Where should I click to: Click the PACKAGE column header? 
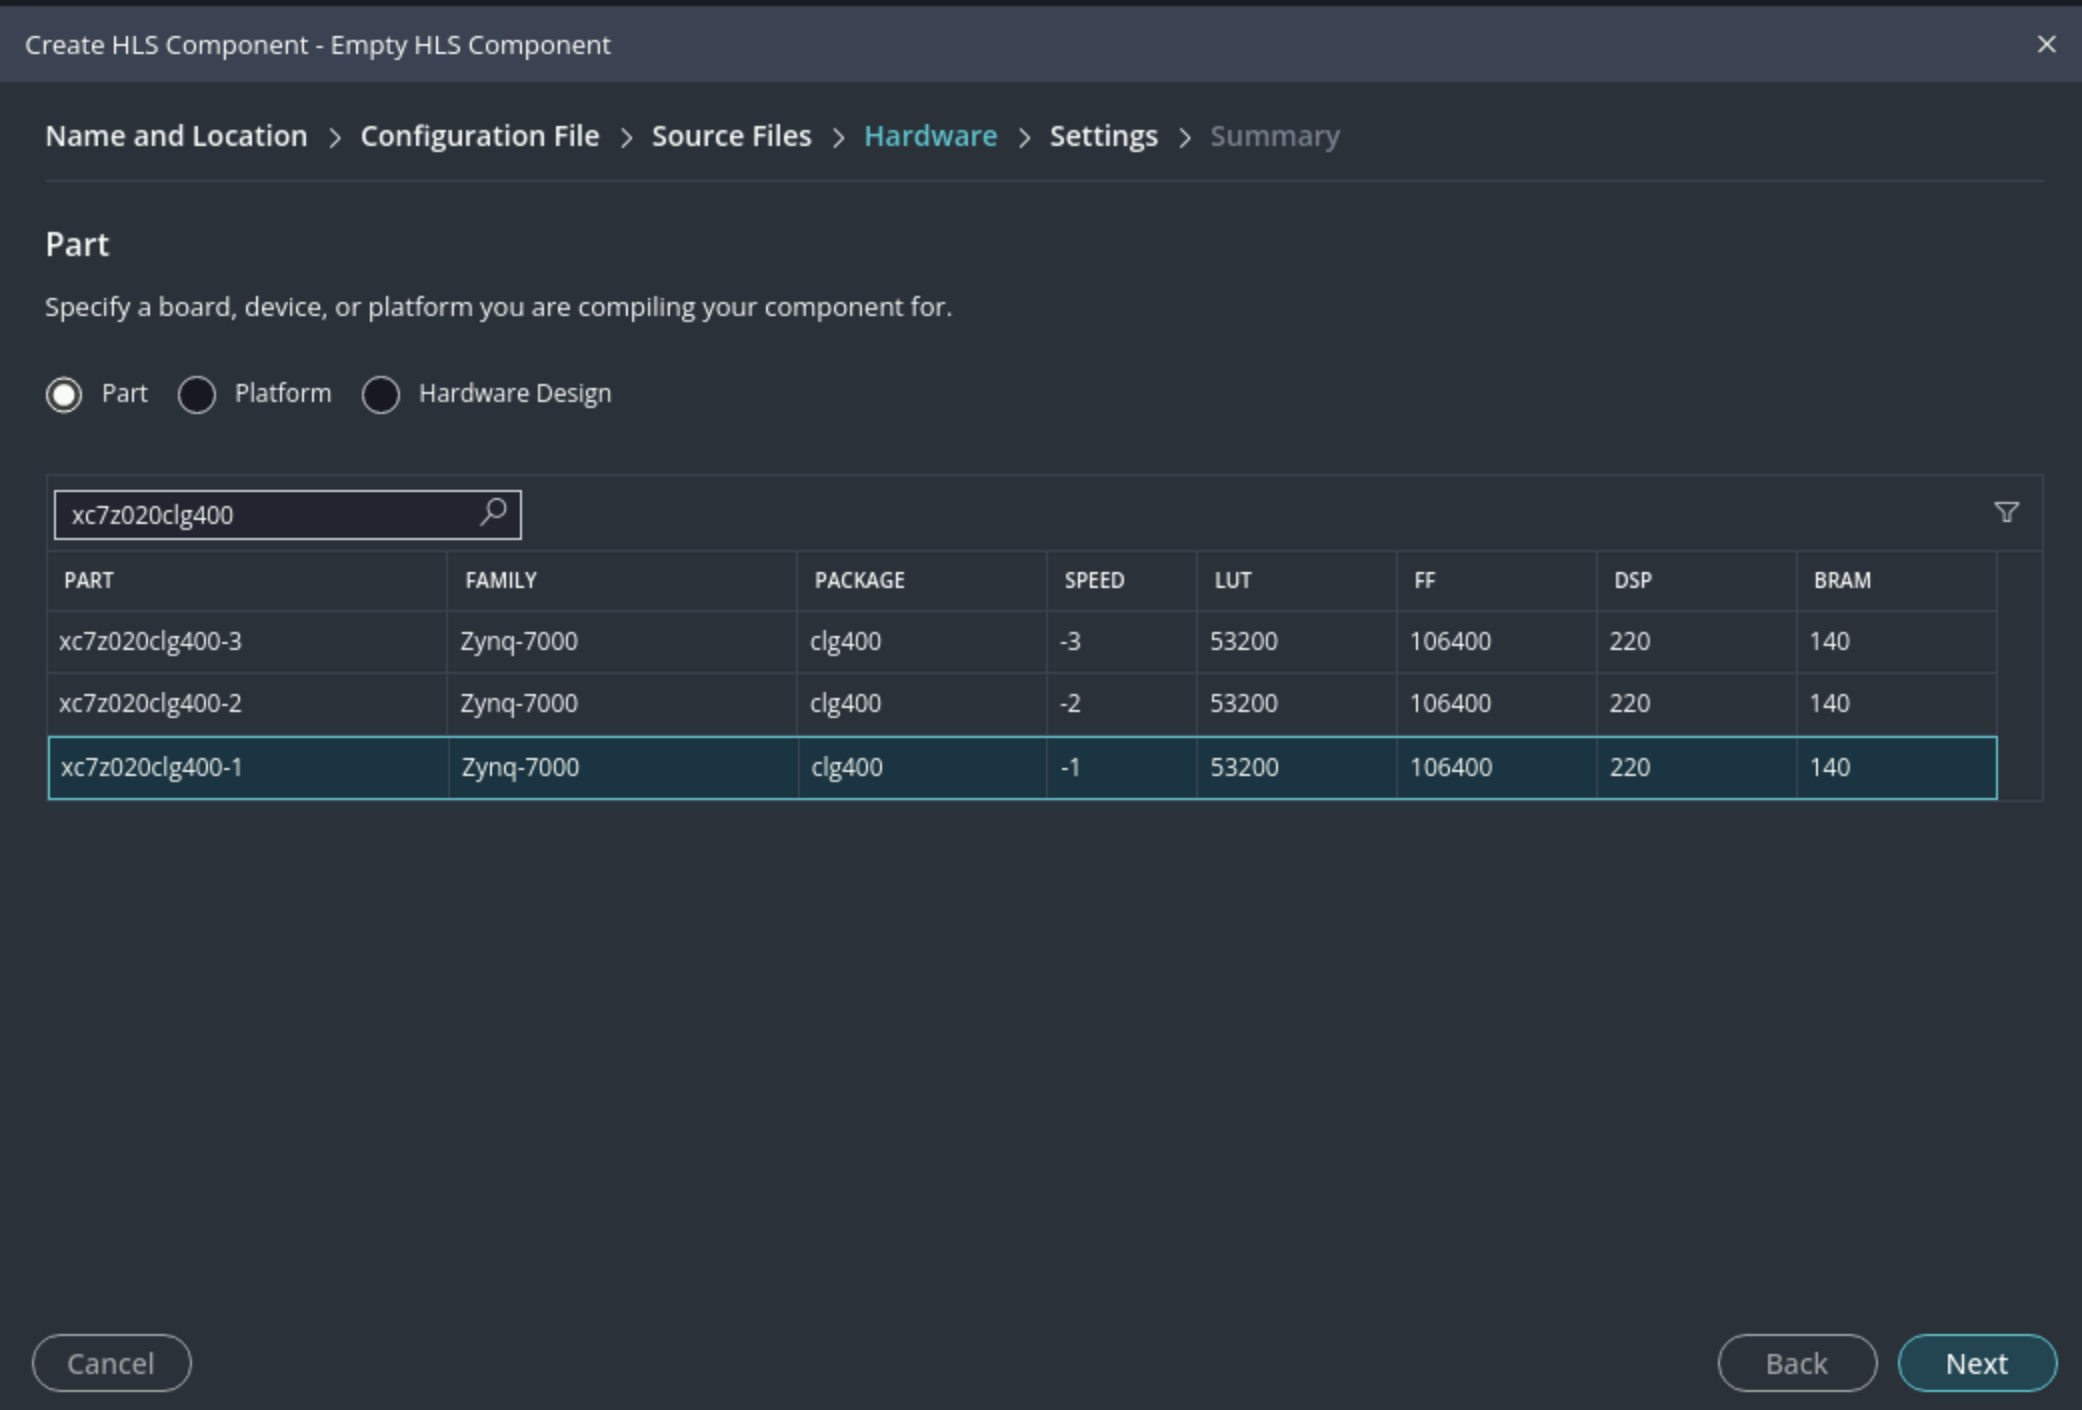pos(922,581)
